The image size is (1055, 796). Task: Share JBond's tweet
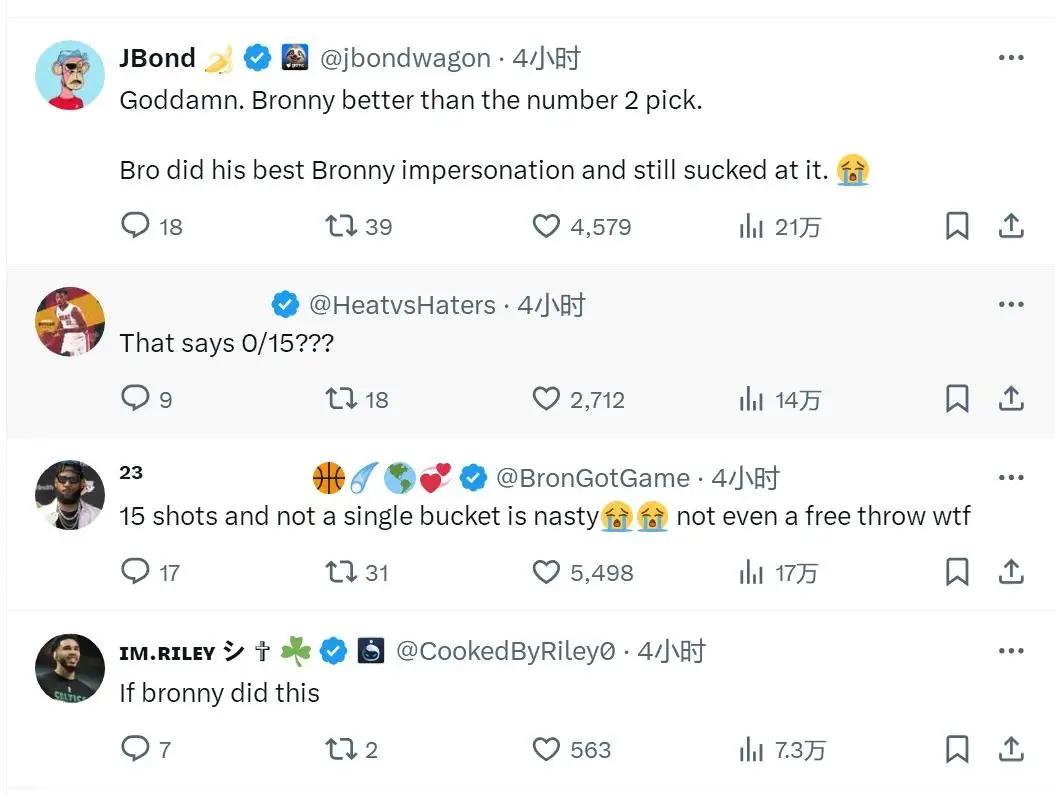pos(1011,227)
